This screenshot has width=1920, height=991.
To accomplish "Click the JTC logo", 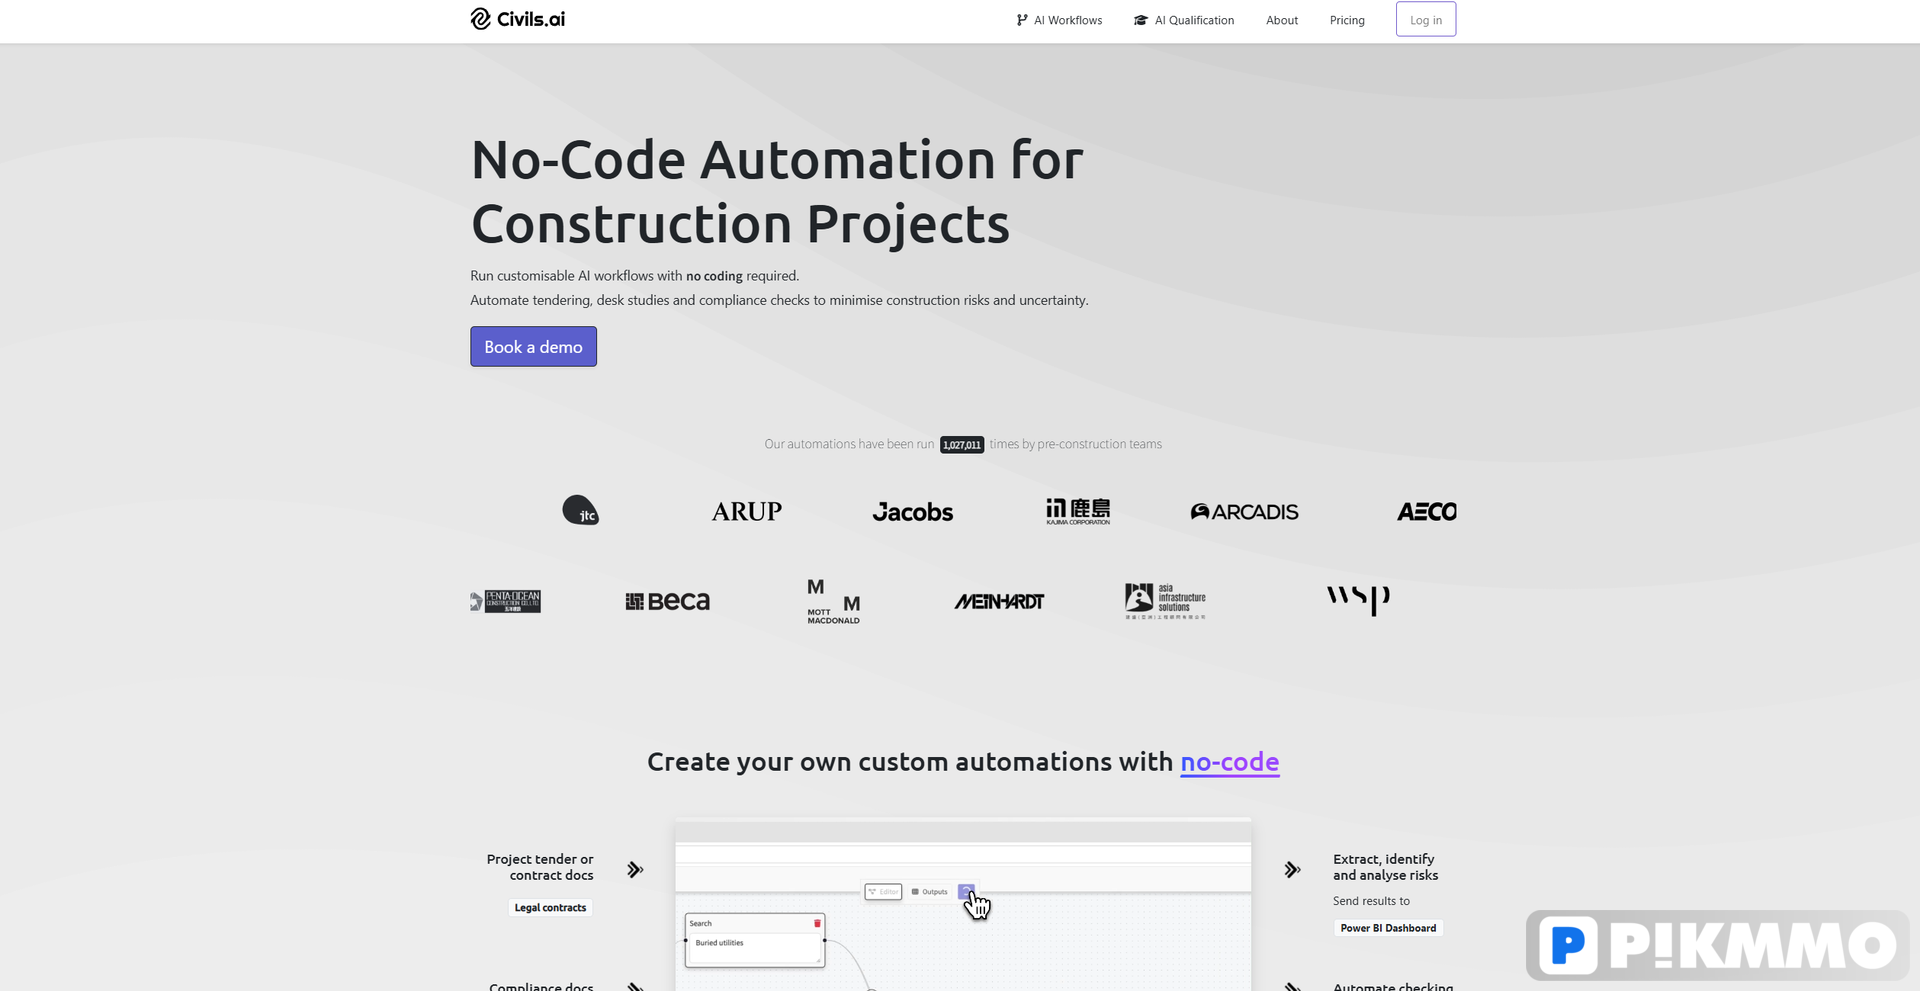I will [x=580, y=510].
